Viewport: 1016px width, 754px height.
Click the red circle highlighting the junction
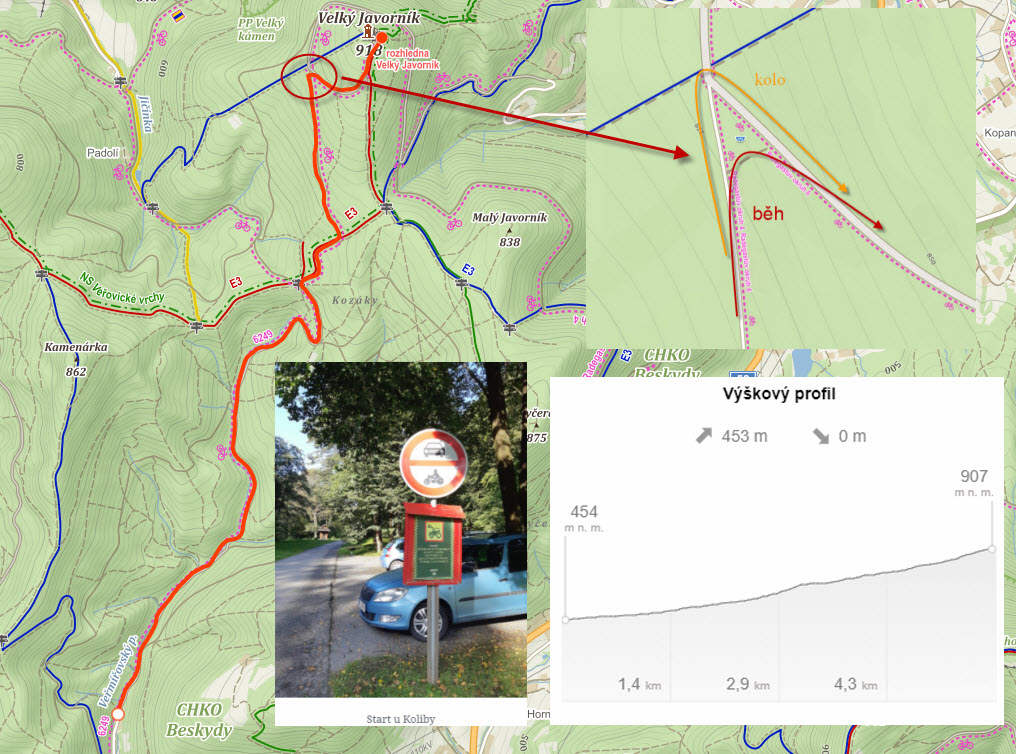coord(308,76)
